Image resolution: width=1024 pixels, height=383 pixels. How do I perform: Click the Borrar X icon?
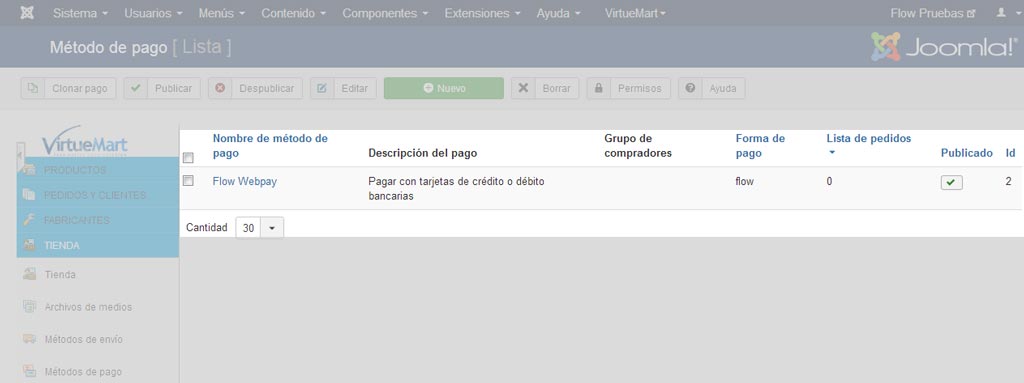[x=523, y=88]
